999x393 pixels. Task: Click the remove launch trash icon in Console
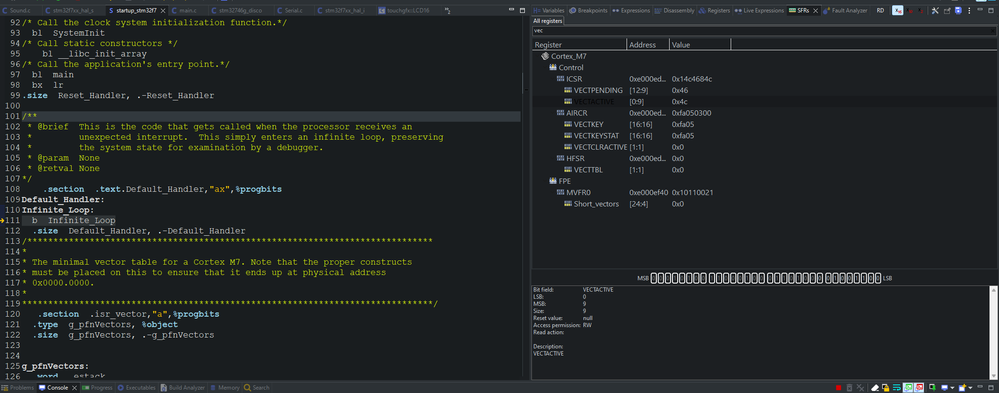click(849, 388)
